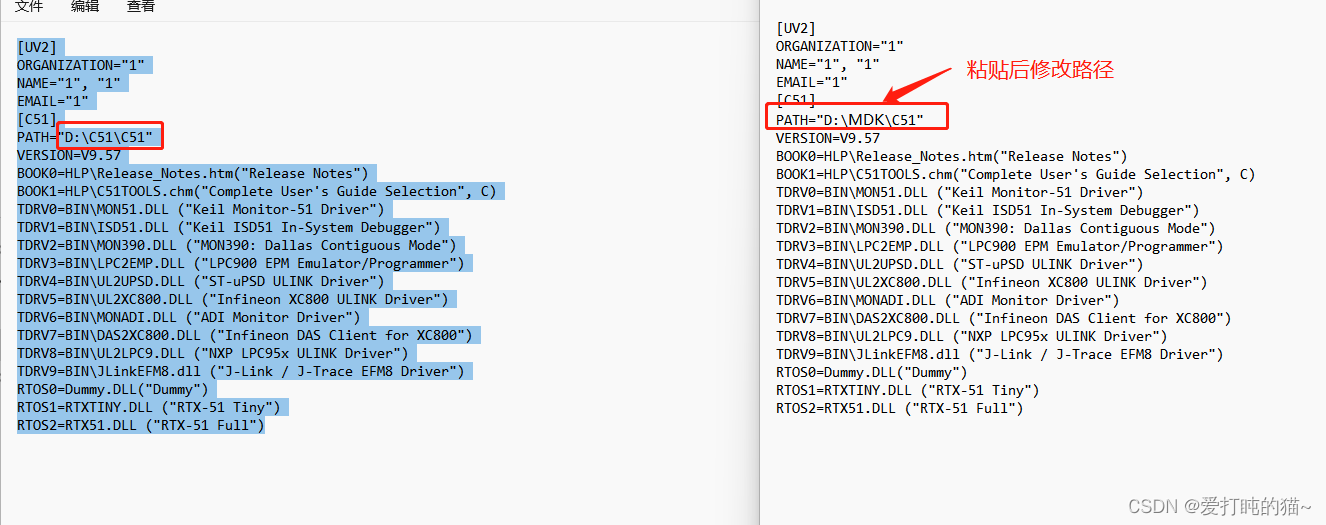Image resolution: width=1326 pixels, height=525 pixels.
Task: Click RTOS2=RTX51.DLL line in right window
Action: tap(900, 408)
